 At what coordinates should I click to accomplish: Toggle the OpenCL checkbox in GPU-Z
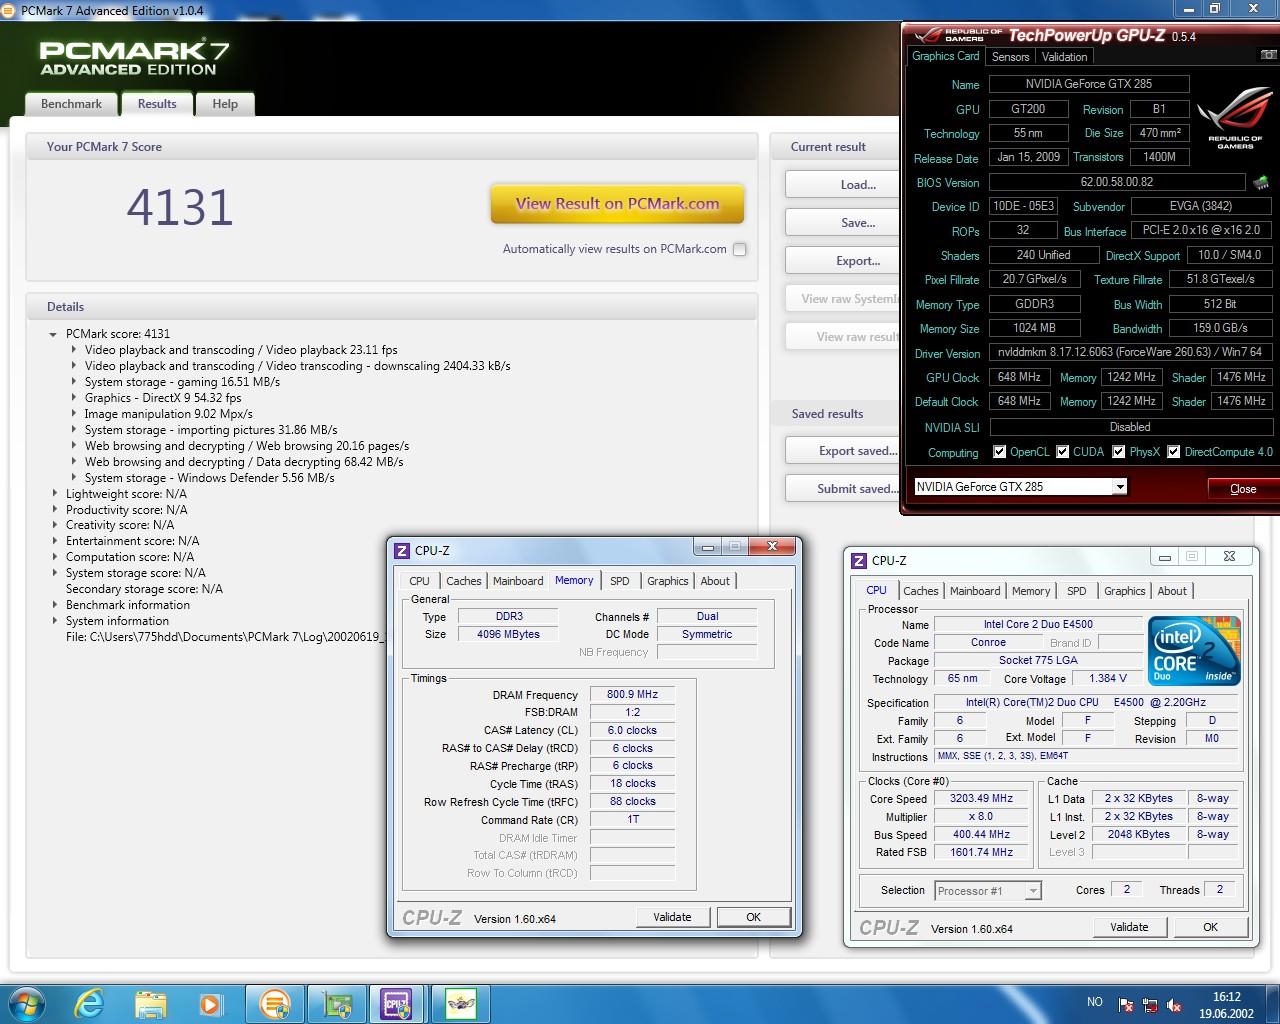[999, 452]
